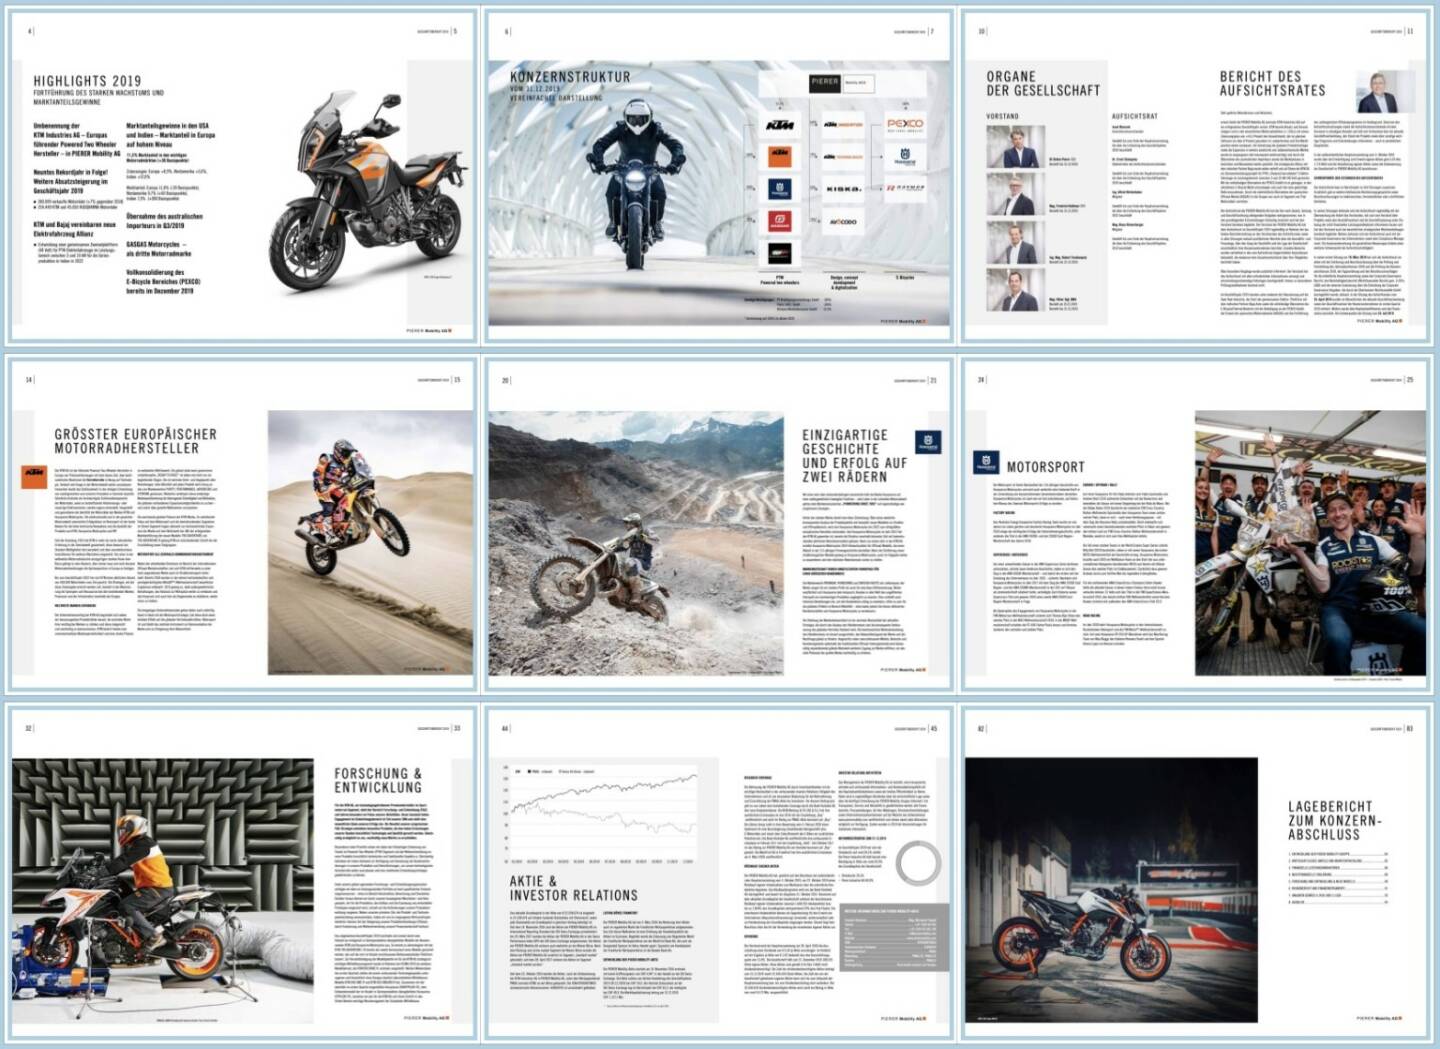Click the orange KTM square logo tile
Screen dimensions: 1440x1049
[779, 156]
